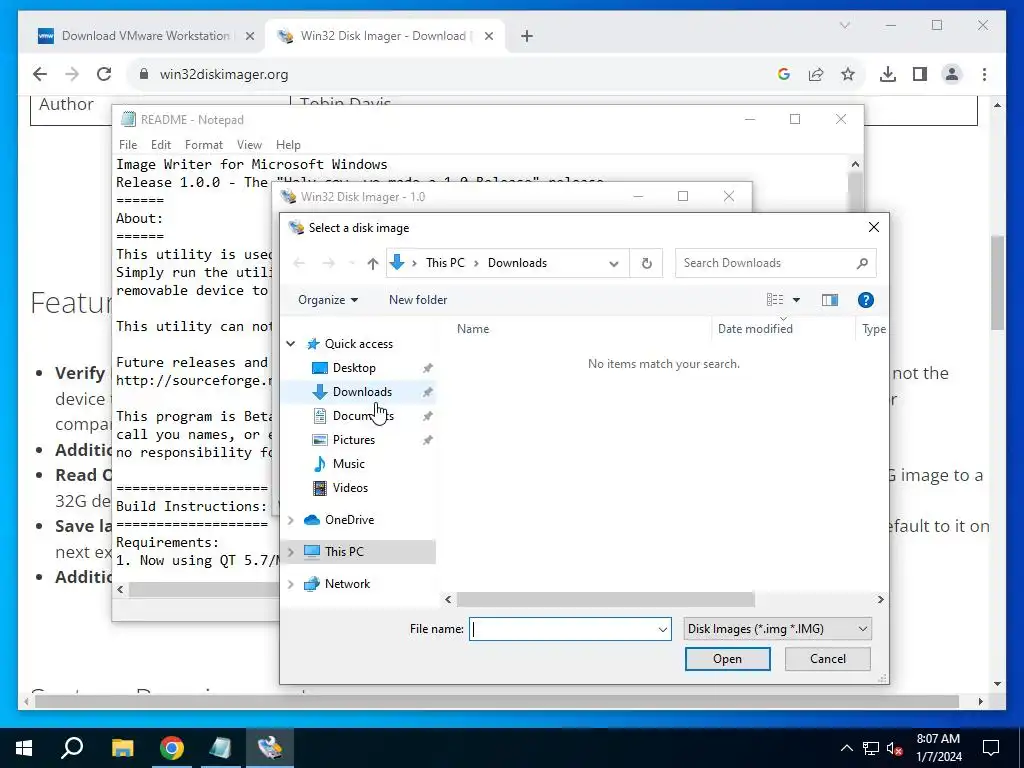Screen dimensions: 1024x768
Task: Open Notepad Help menu
Action: [288, 145]
